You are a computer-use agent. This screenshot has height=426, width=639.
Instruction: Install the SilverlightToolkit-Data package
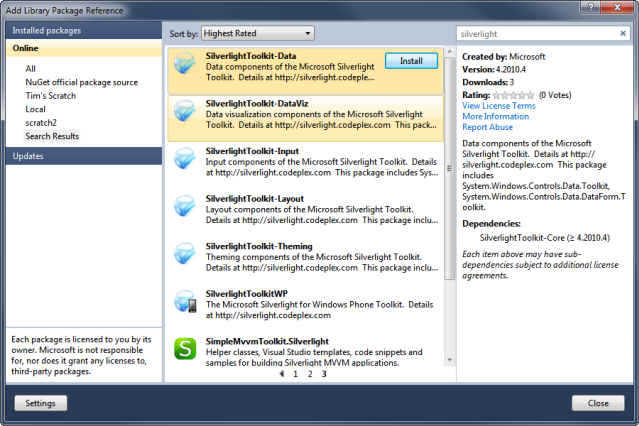pyautogui.click(x=411, y=61)
